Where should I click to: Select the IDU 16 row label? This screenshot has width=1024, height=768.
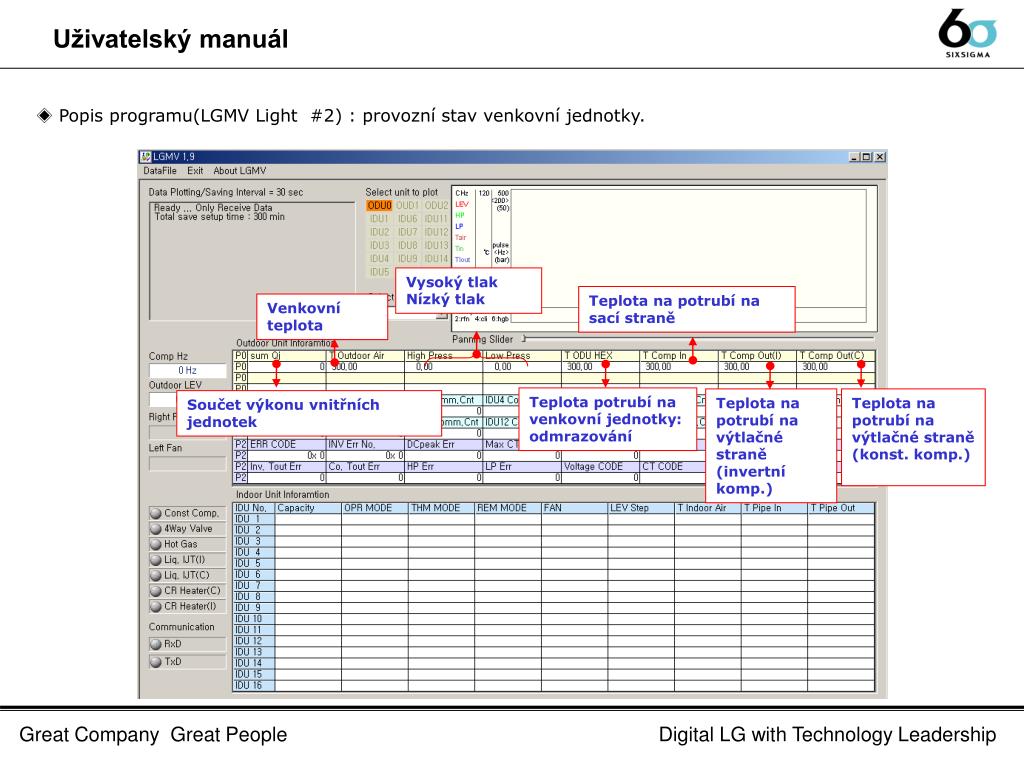[x=254, y=686]
